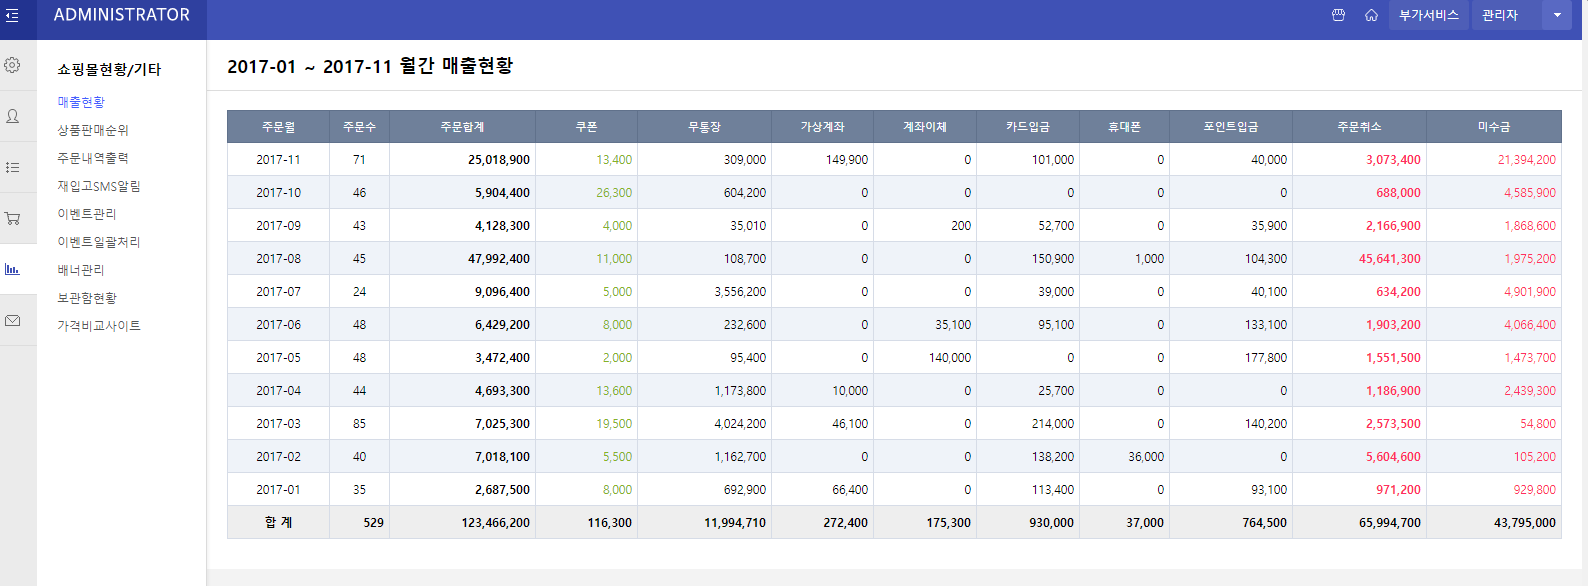Screen dimensions: 1588x586
Task: Click the 관리자 button in header
Action: (1500, 15)
